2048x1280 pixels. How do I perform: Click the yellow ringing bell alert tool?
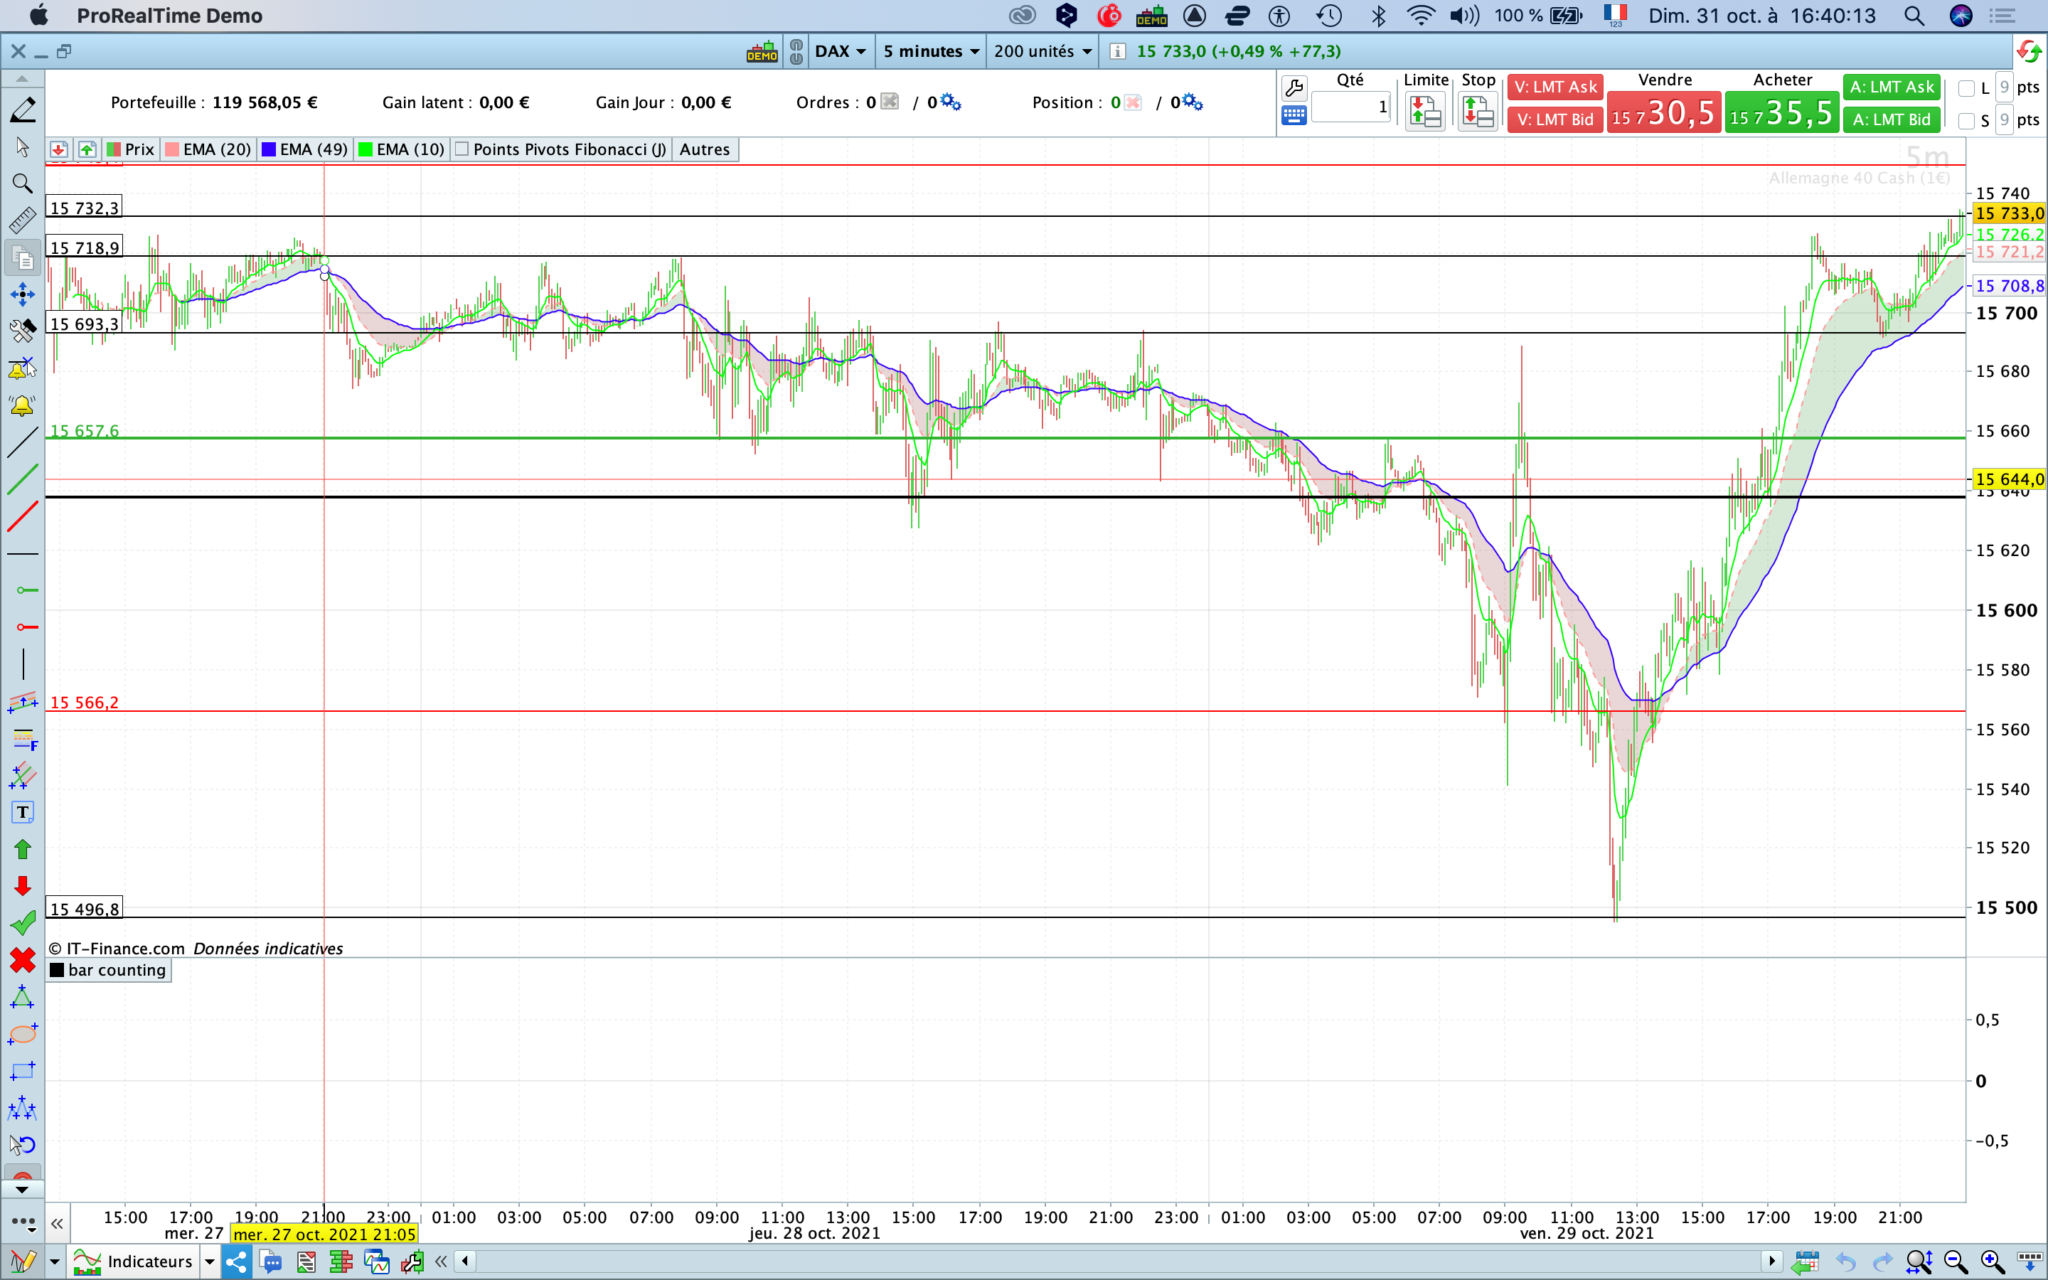(22, 406)
